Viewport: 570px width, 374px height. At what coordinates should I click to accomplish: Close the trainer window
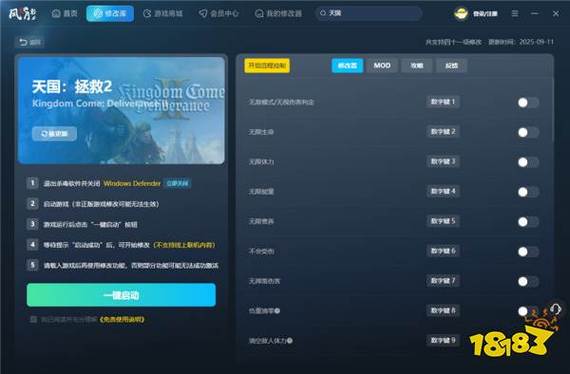coord(556,13)
